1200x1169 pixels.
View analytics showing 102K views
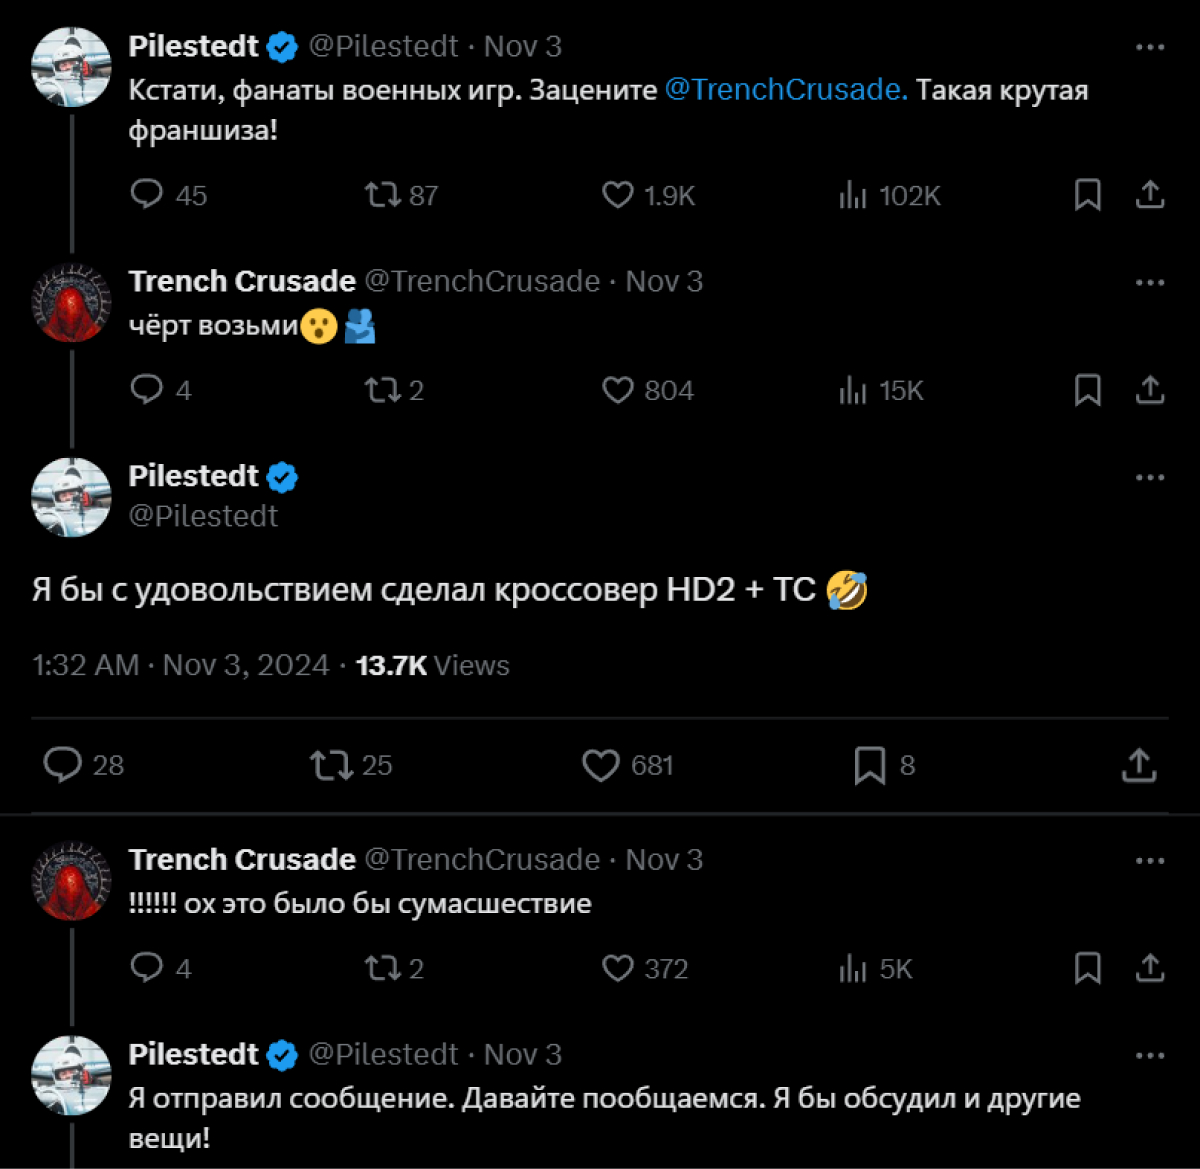[853, 195]
